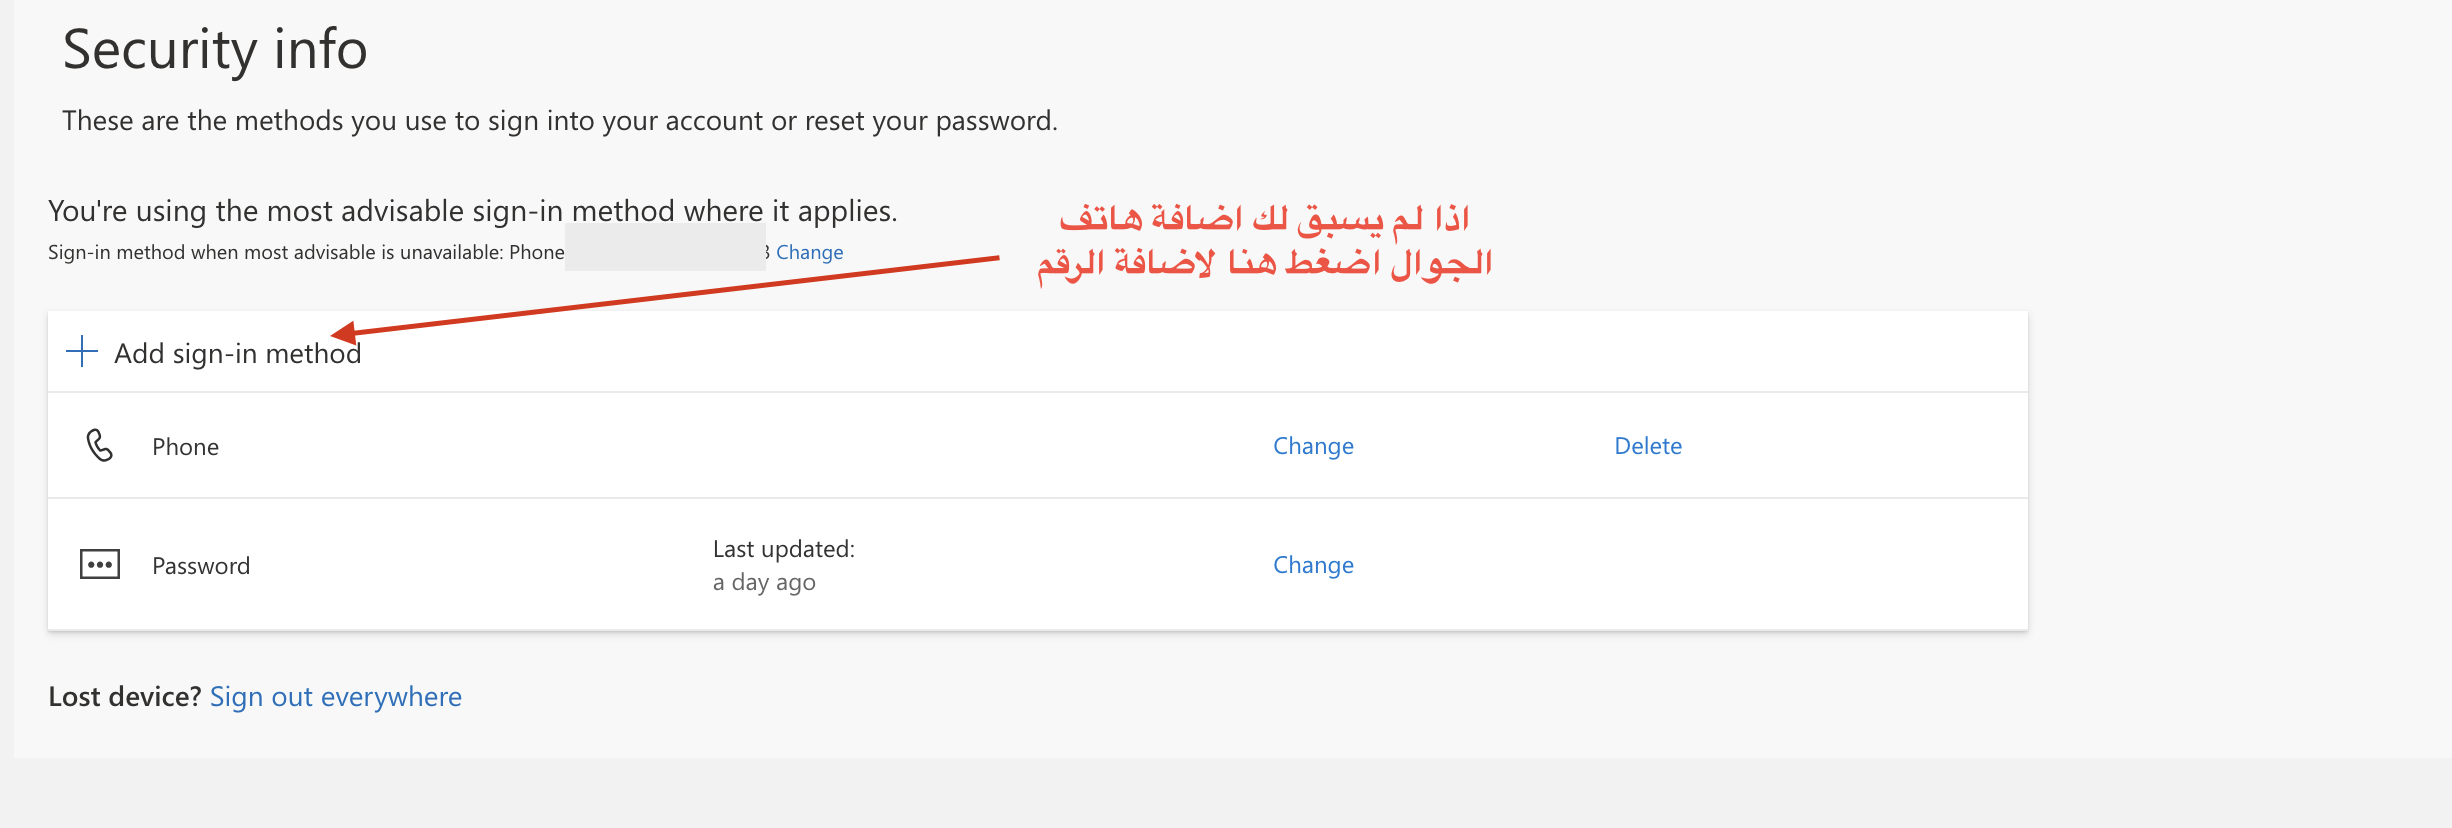Screen dimensions: 2452x828
Task: Click the red Arabic annotation text
Action: point(1264,241)
